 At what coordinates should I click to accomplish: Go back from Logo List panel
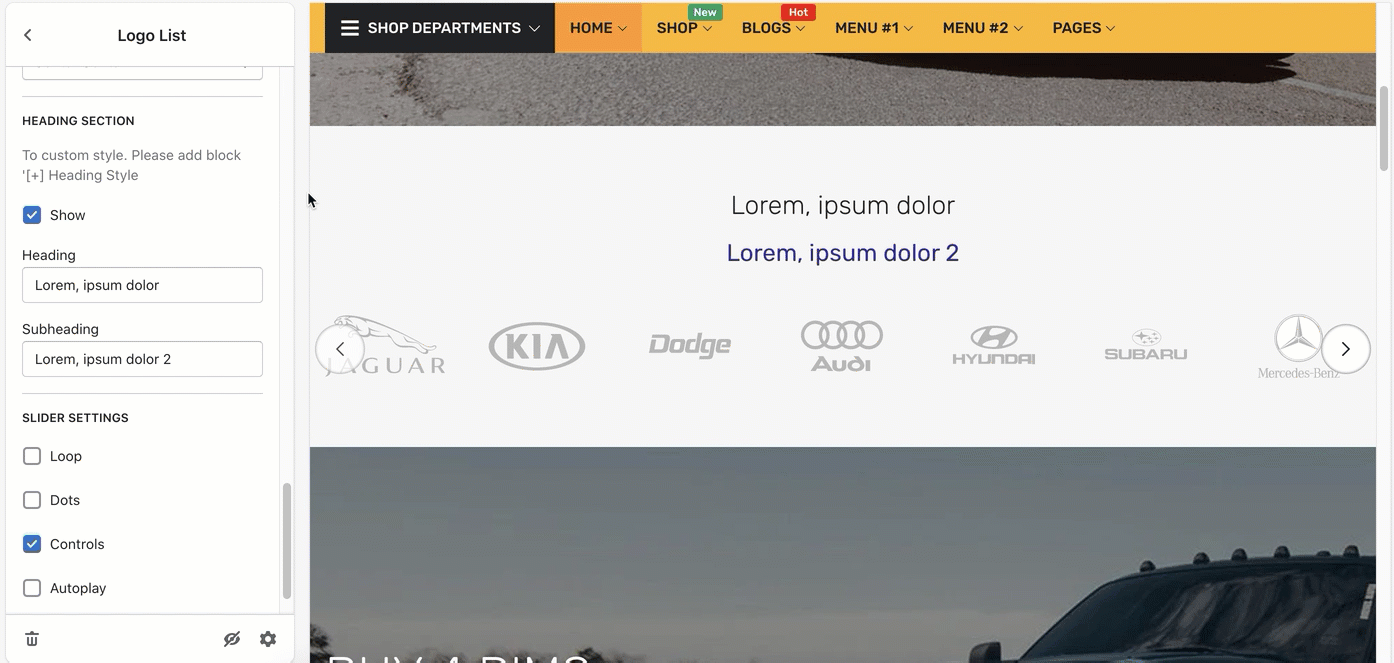28,35
